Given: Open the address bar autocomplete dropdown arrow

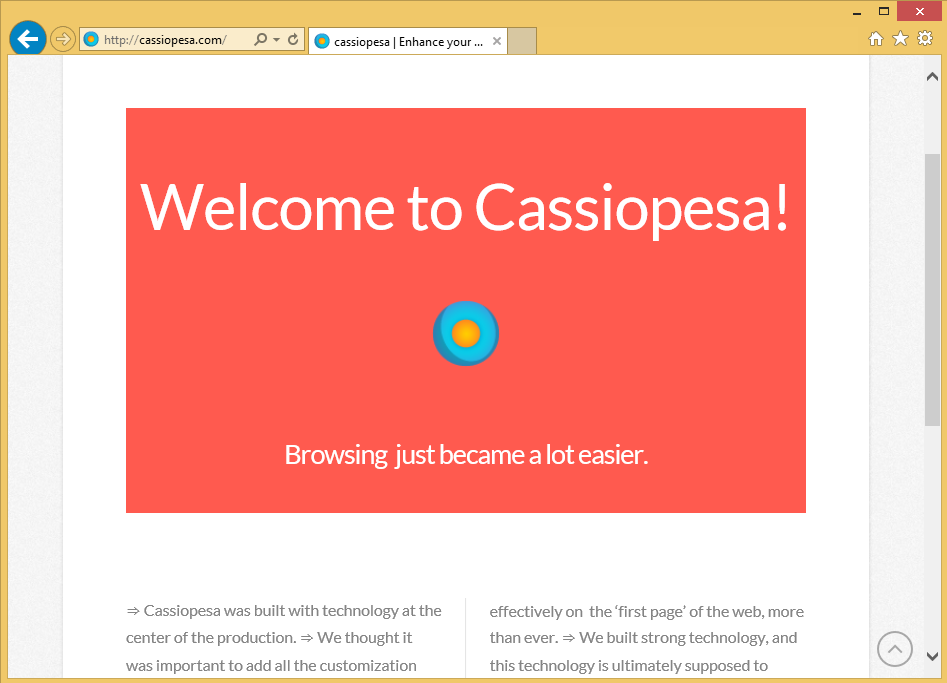Looking at the screenshot, I should [276, 40].
